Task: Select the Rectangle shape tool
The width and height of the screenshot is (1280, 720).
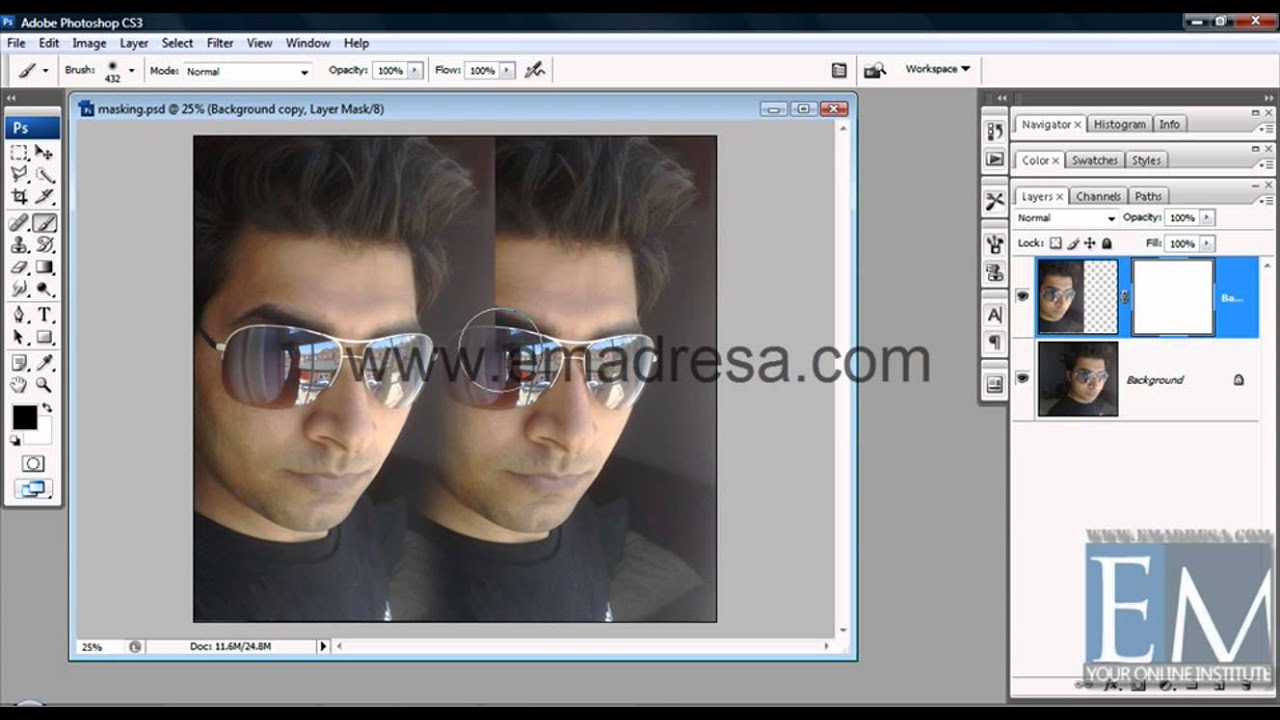Action: click(x=44, y=338)
